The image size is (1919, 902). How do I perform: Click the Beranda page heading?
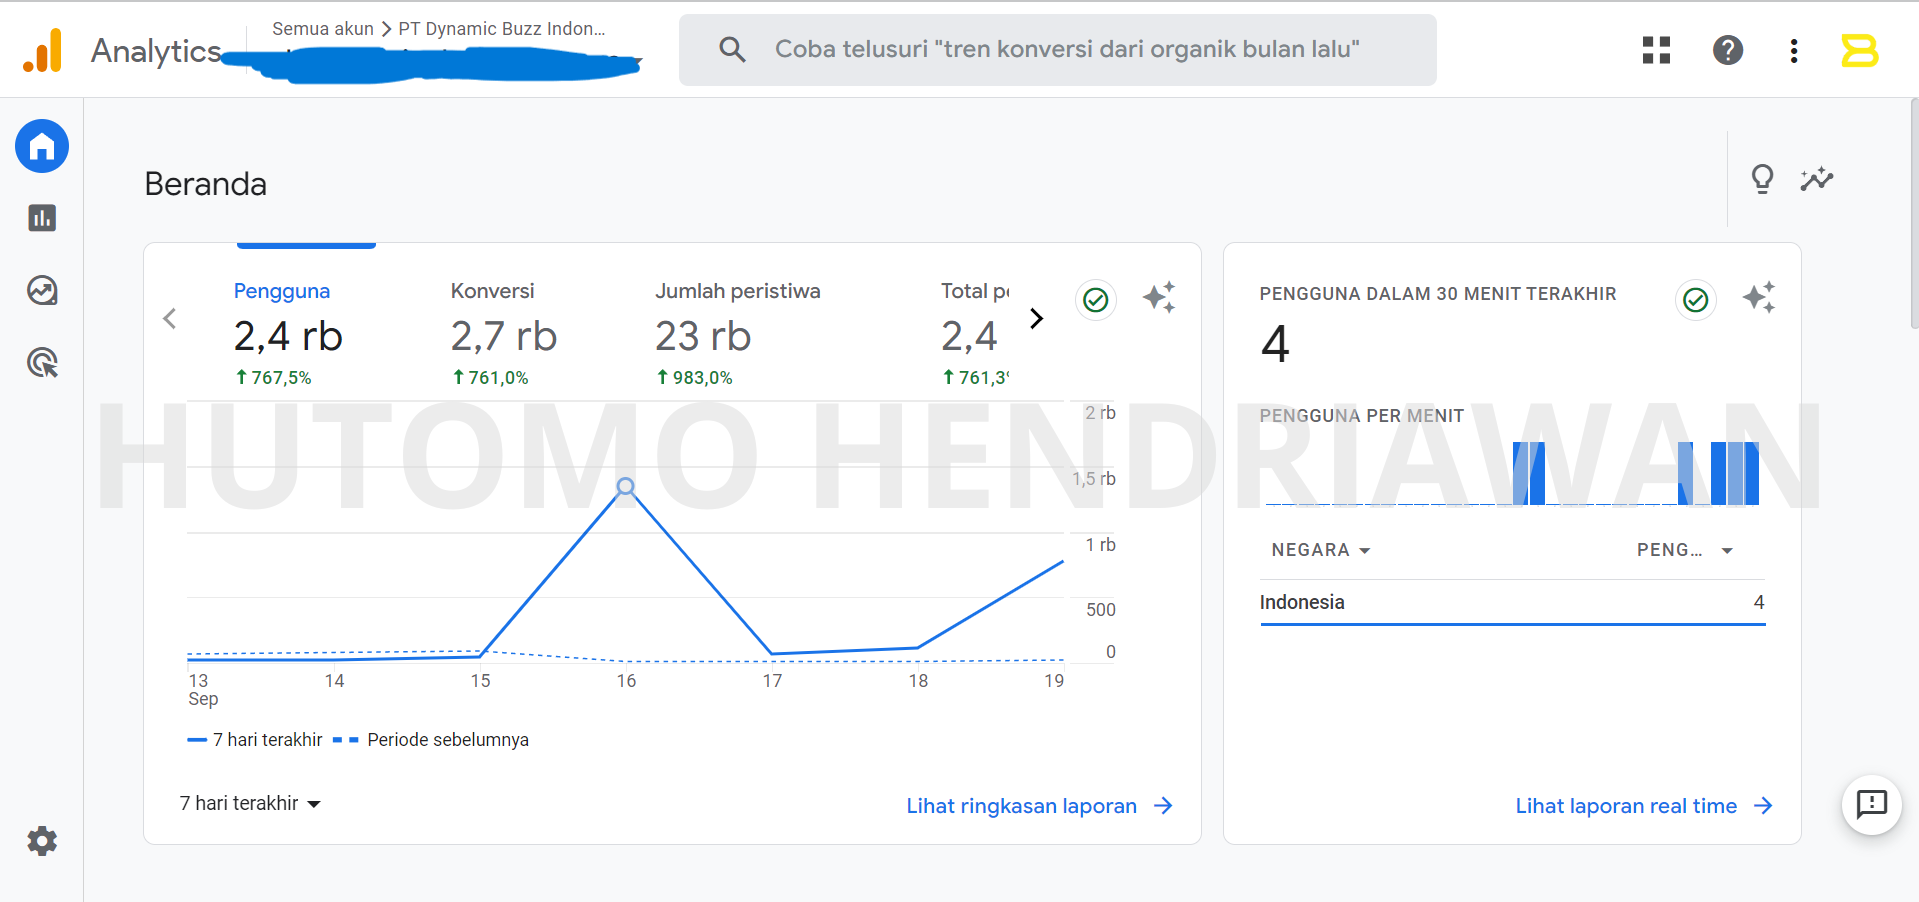(x=206, y=184)
